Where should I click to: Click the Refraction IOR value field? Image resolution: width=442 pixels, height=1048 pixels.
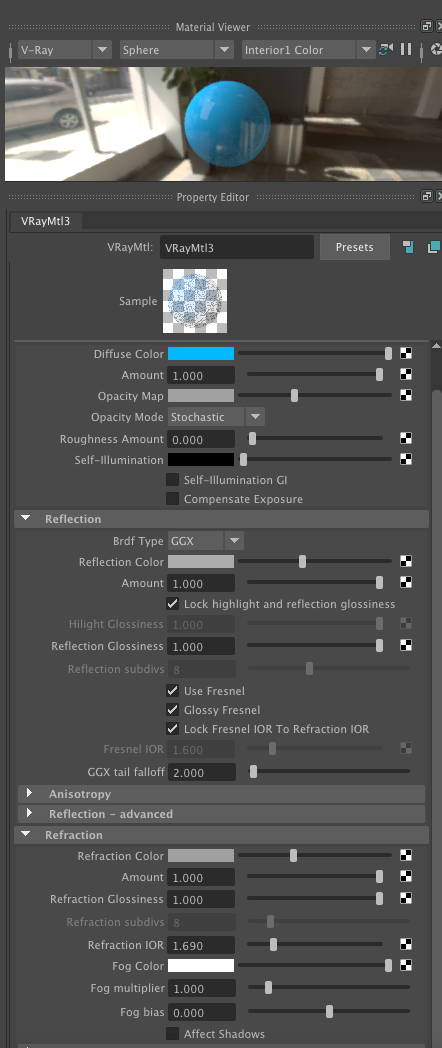(x=201, y=945)
